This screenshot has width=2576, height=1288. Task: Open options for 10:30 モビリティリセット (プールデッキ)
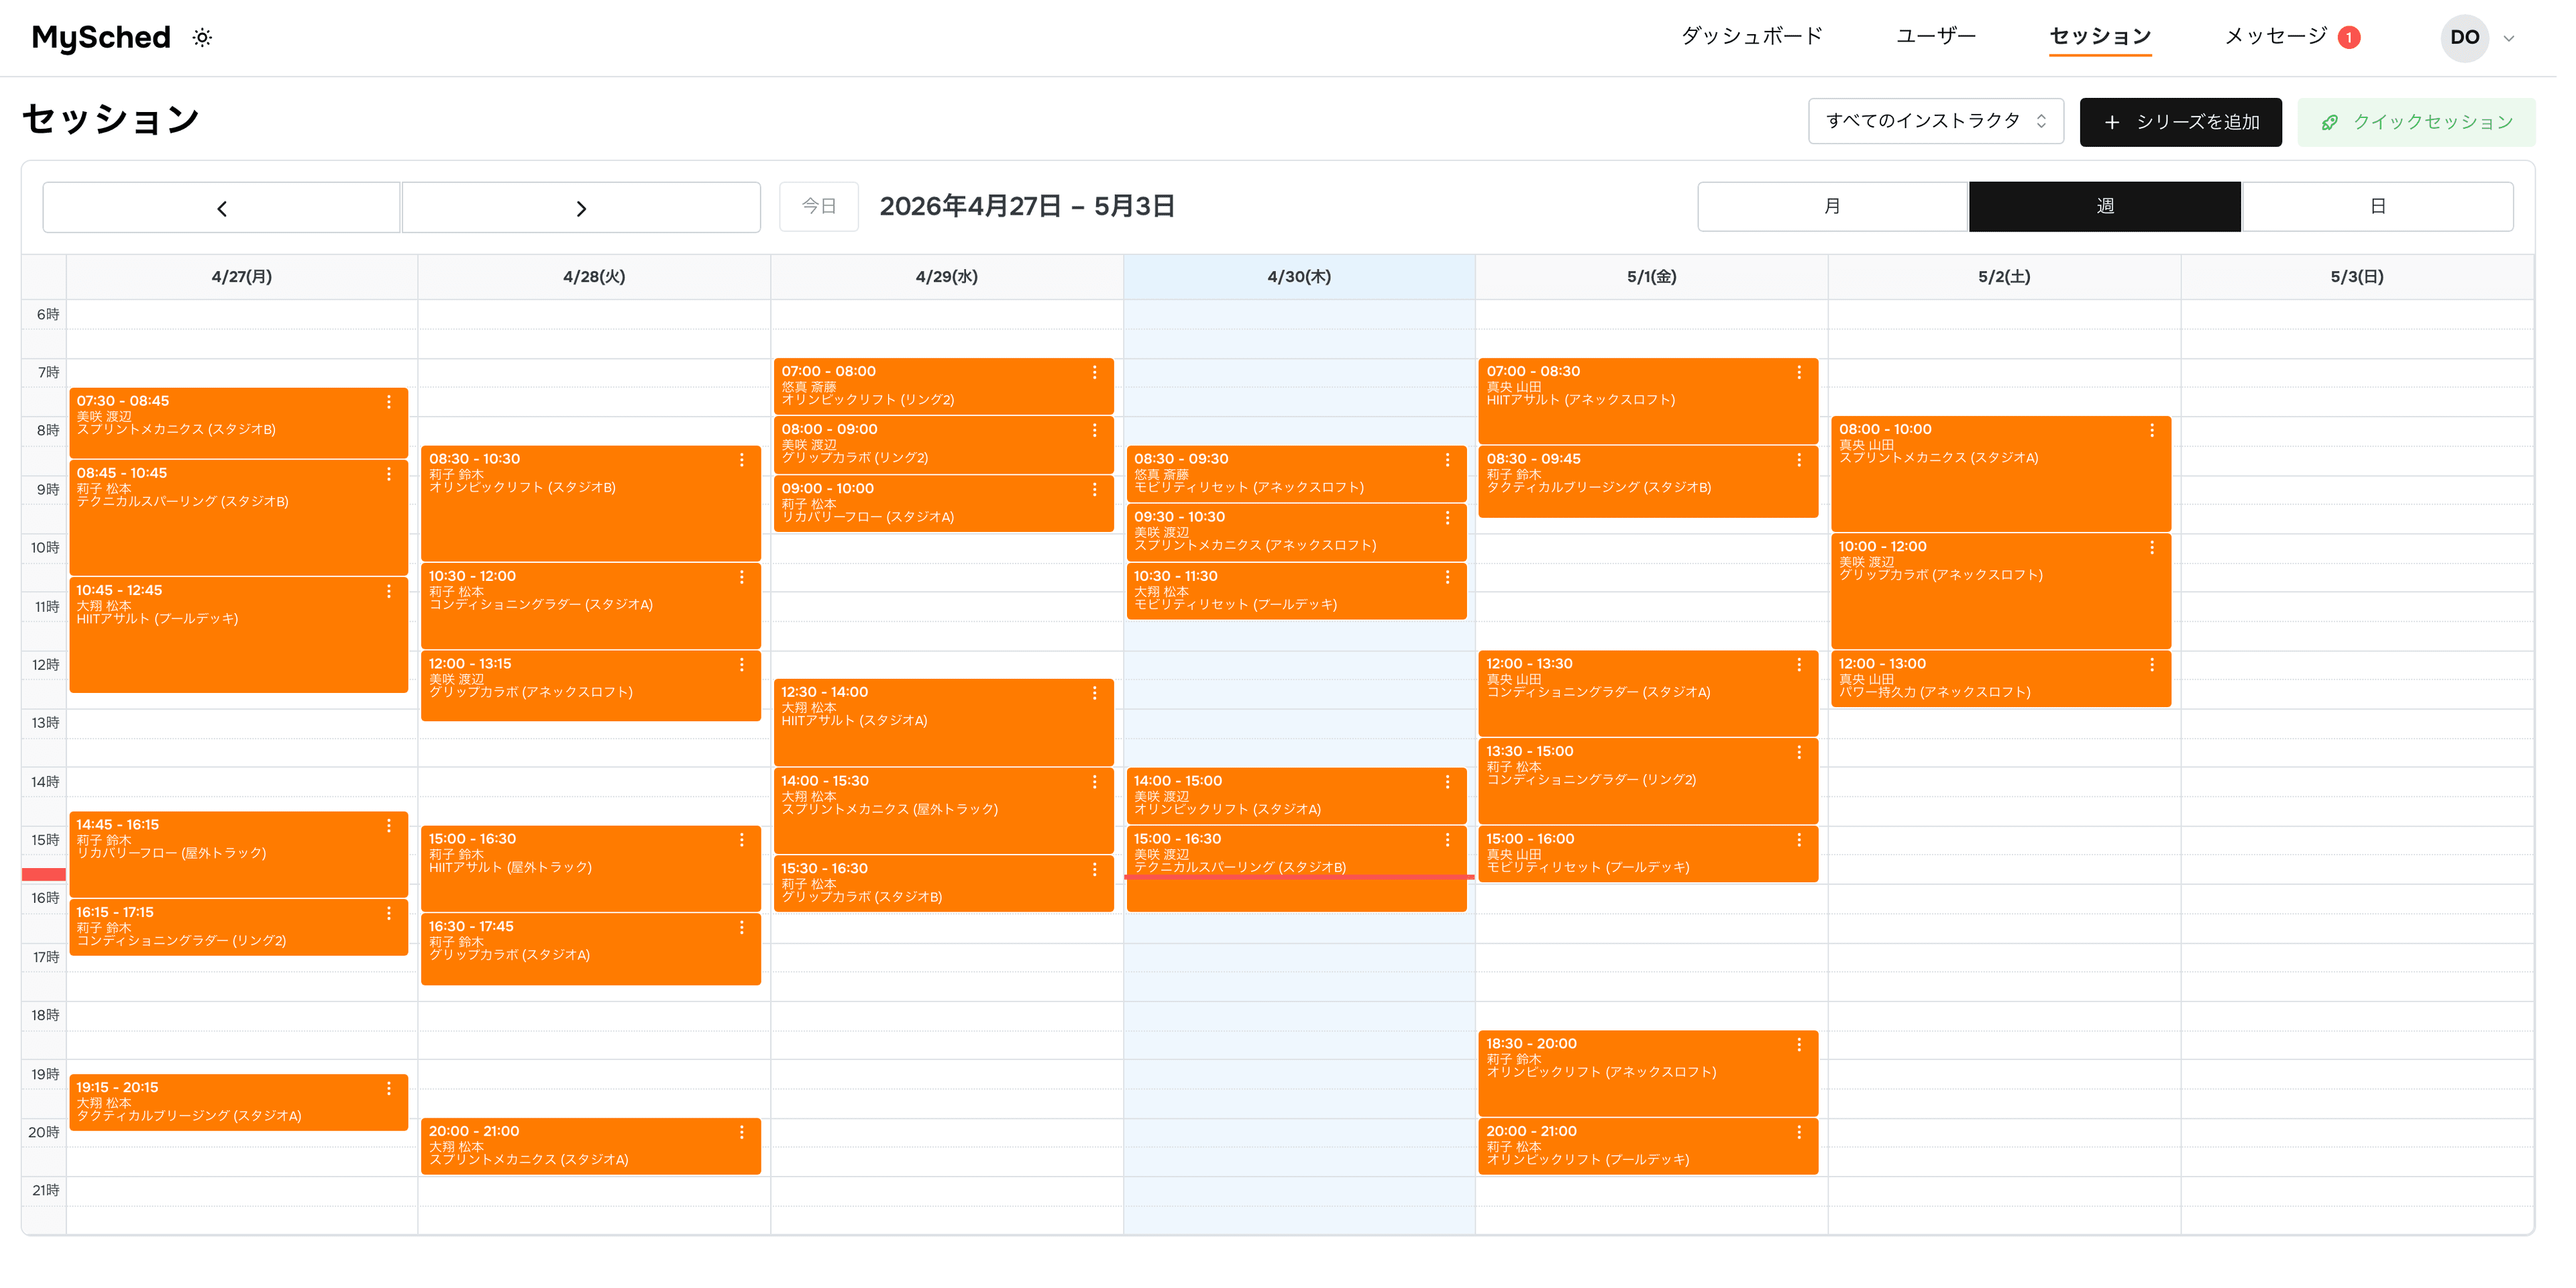[x=1448, y=578]
